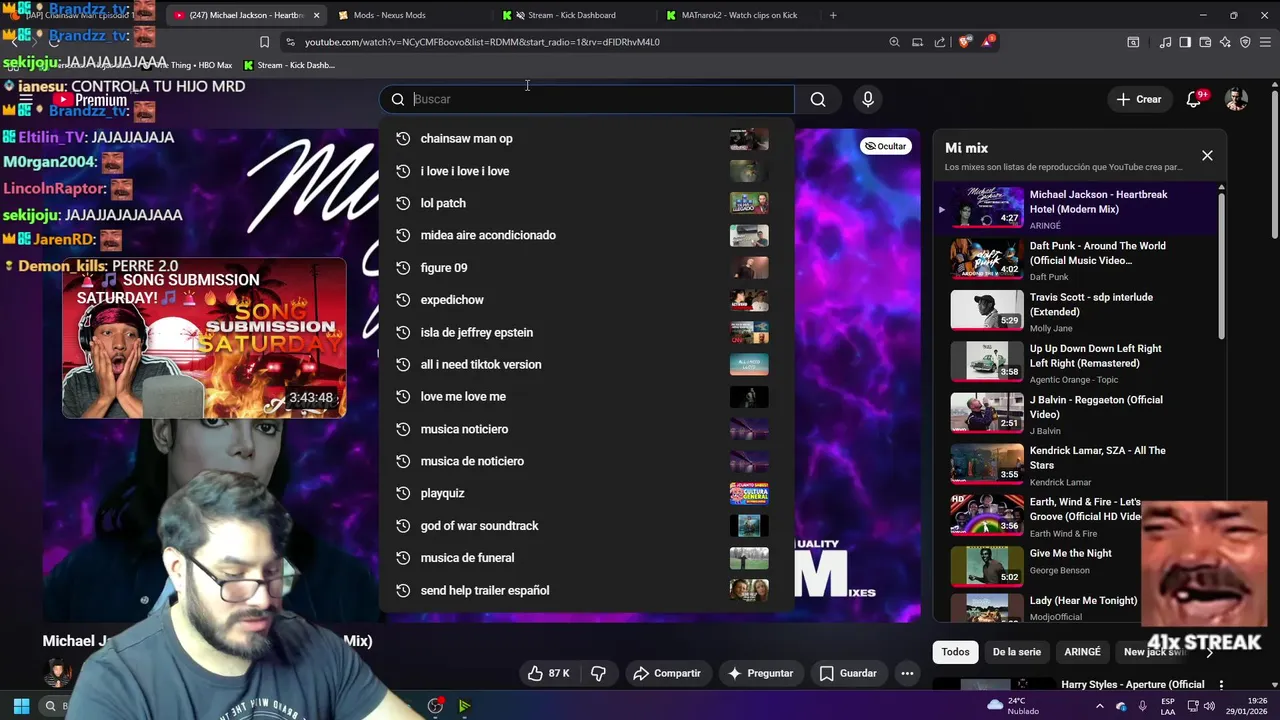Like the video with 87 K thumbs-up
1280x720 pixels.
pyautogui.click(x=548, y=673)
